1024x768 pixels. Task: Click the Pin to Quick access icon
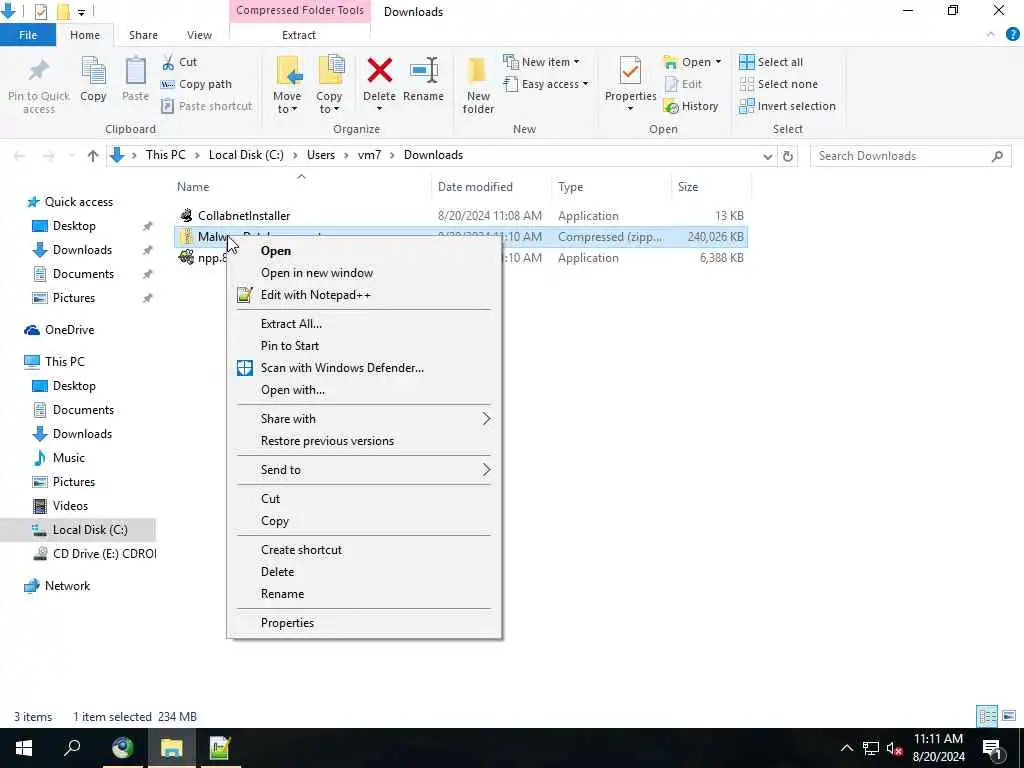(39, 71)
